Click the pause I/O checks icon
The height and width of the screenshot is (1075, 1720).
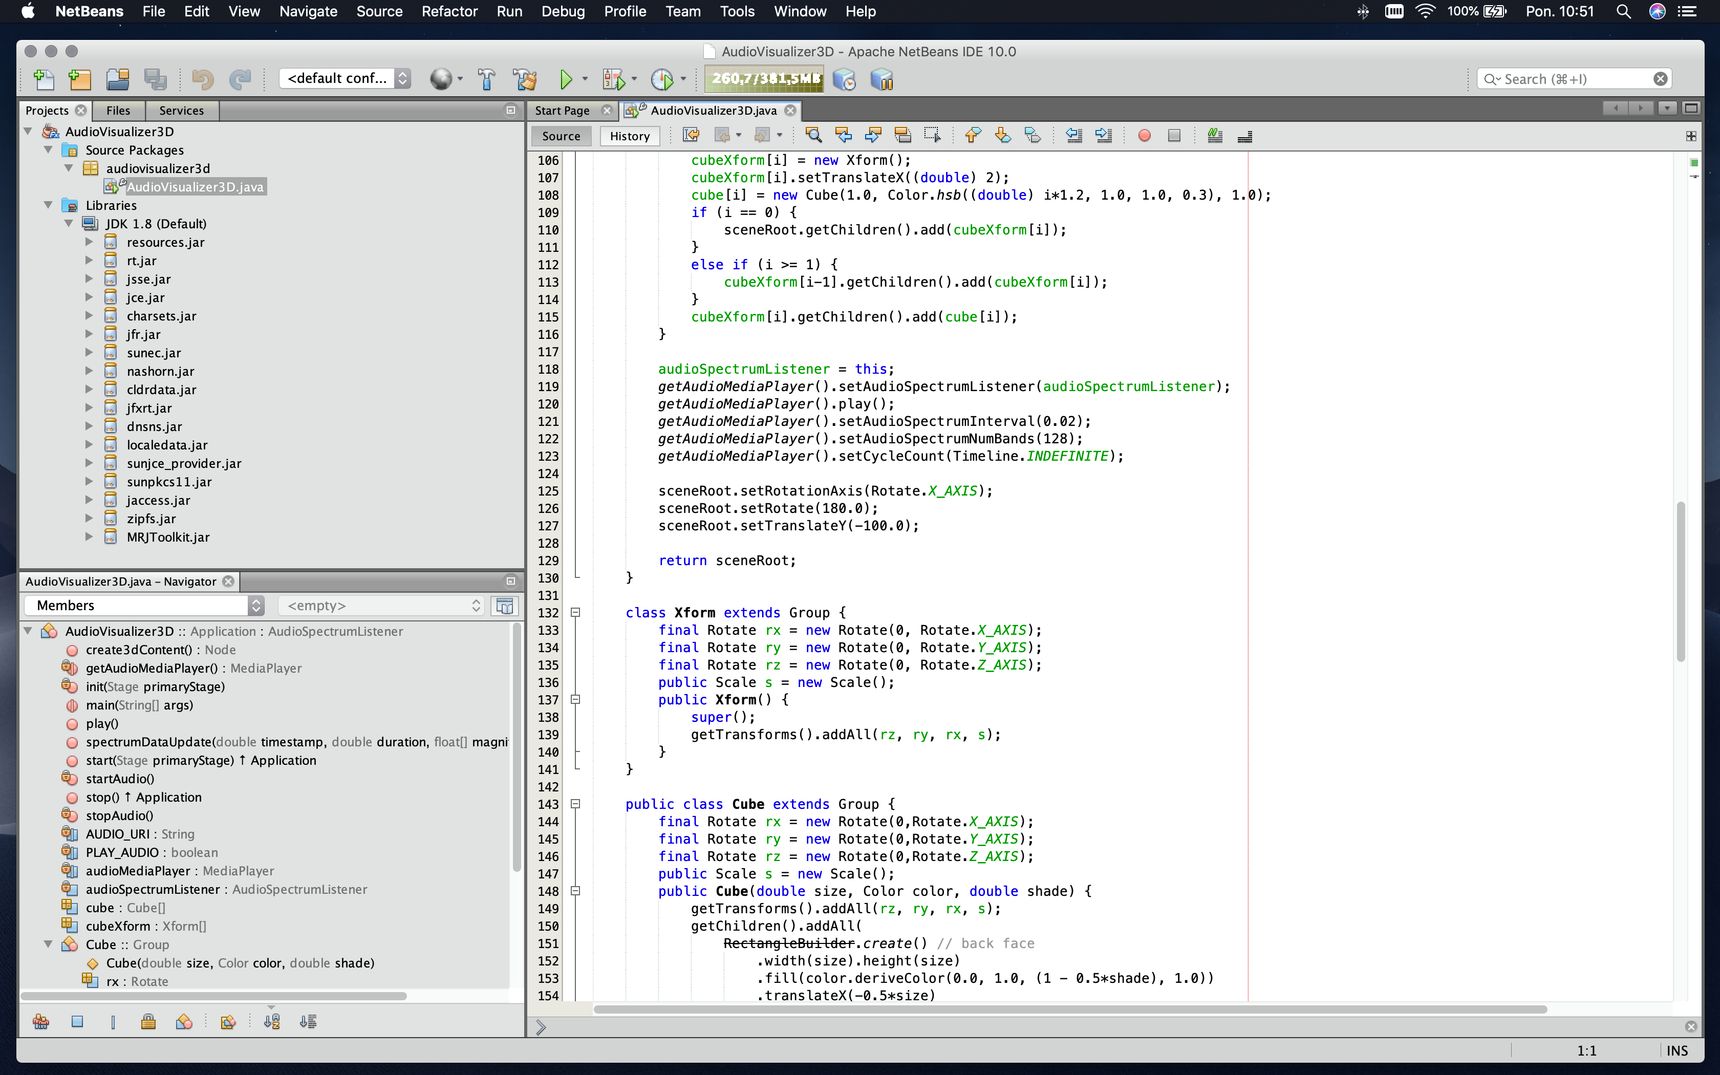pyautogui.click(x=881, y=79)
